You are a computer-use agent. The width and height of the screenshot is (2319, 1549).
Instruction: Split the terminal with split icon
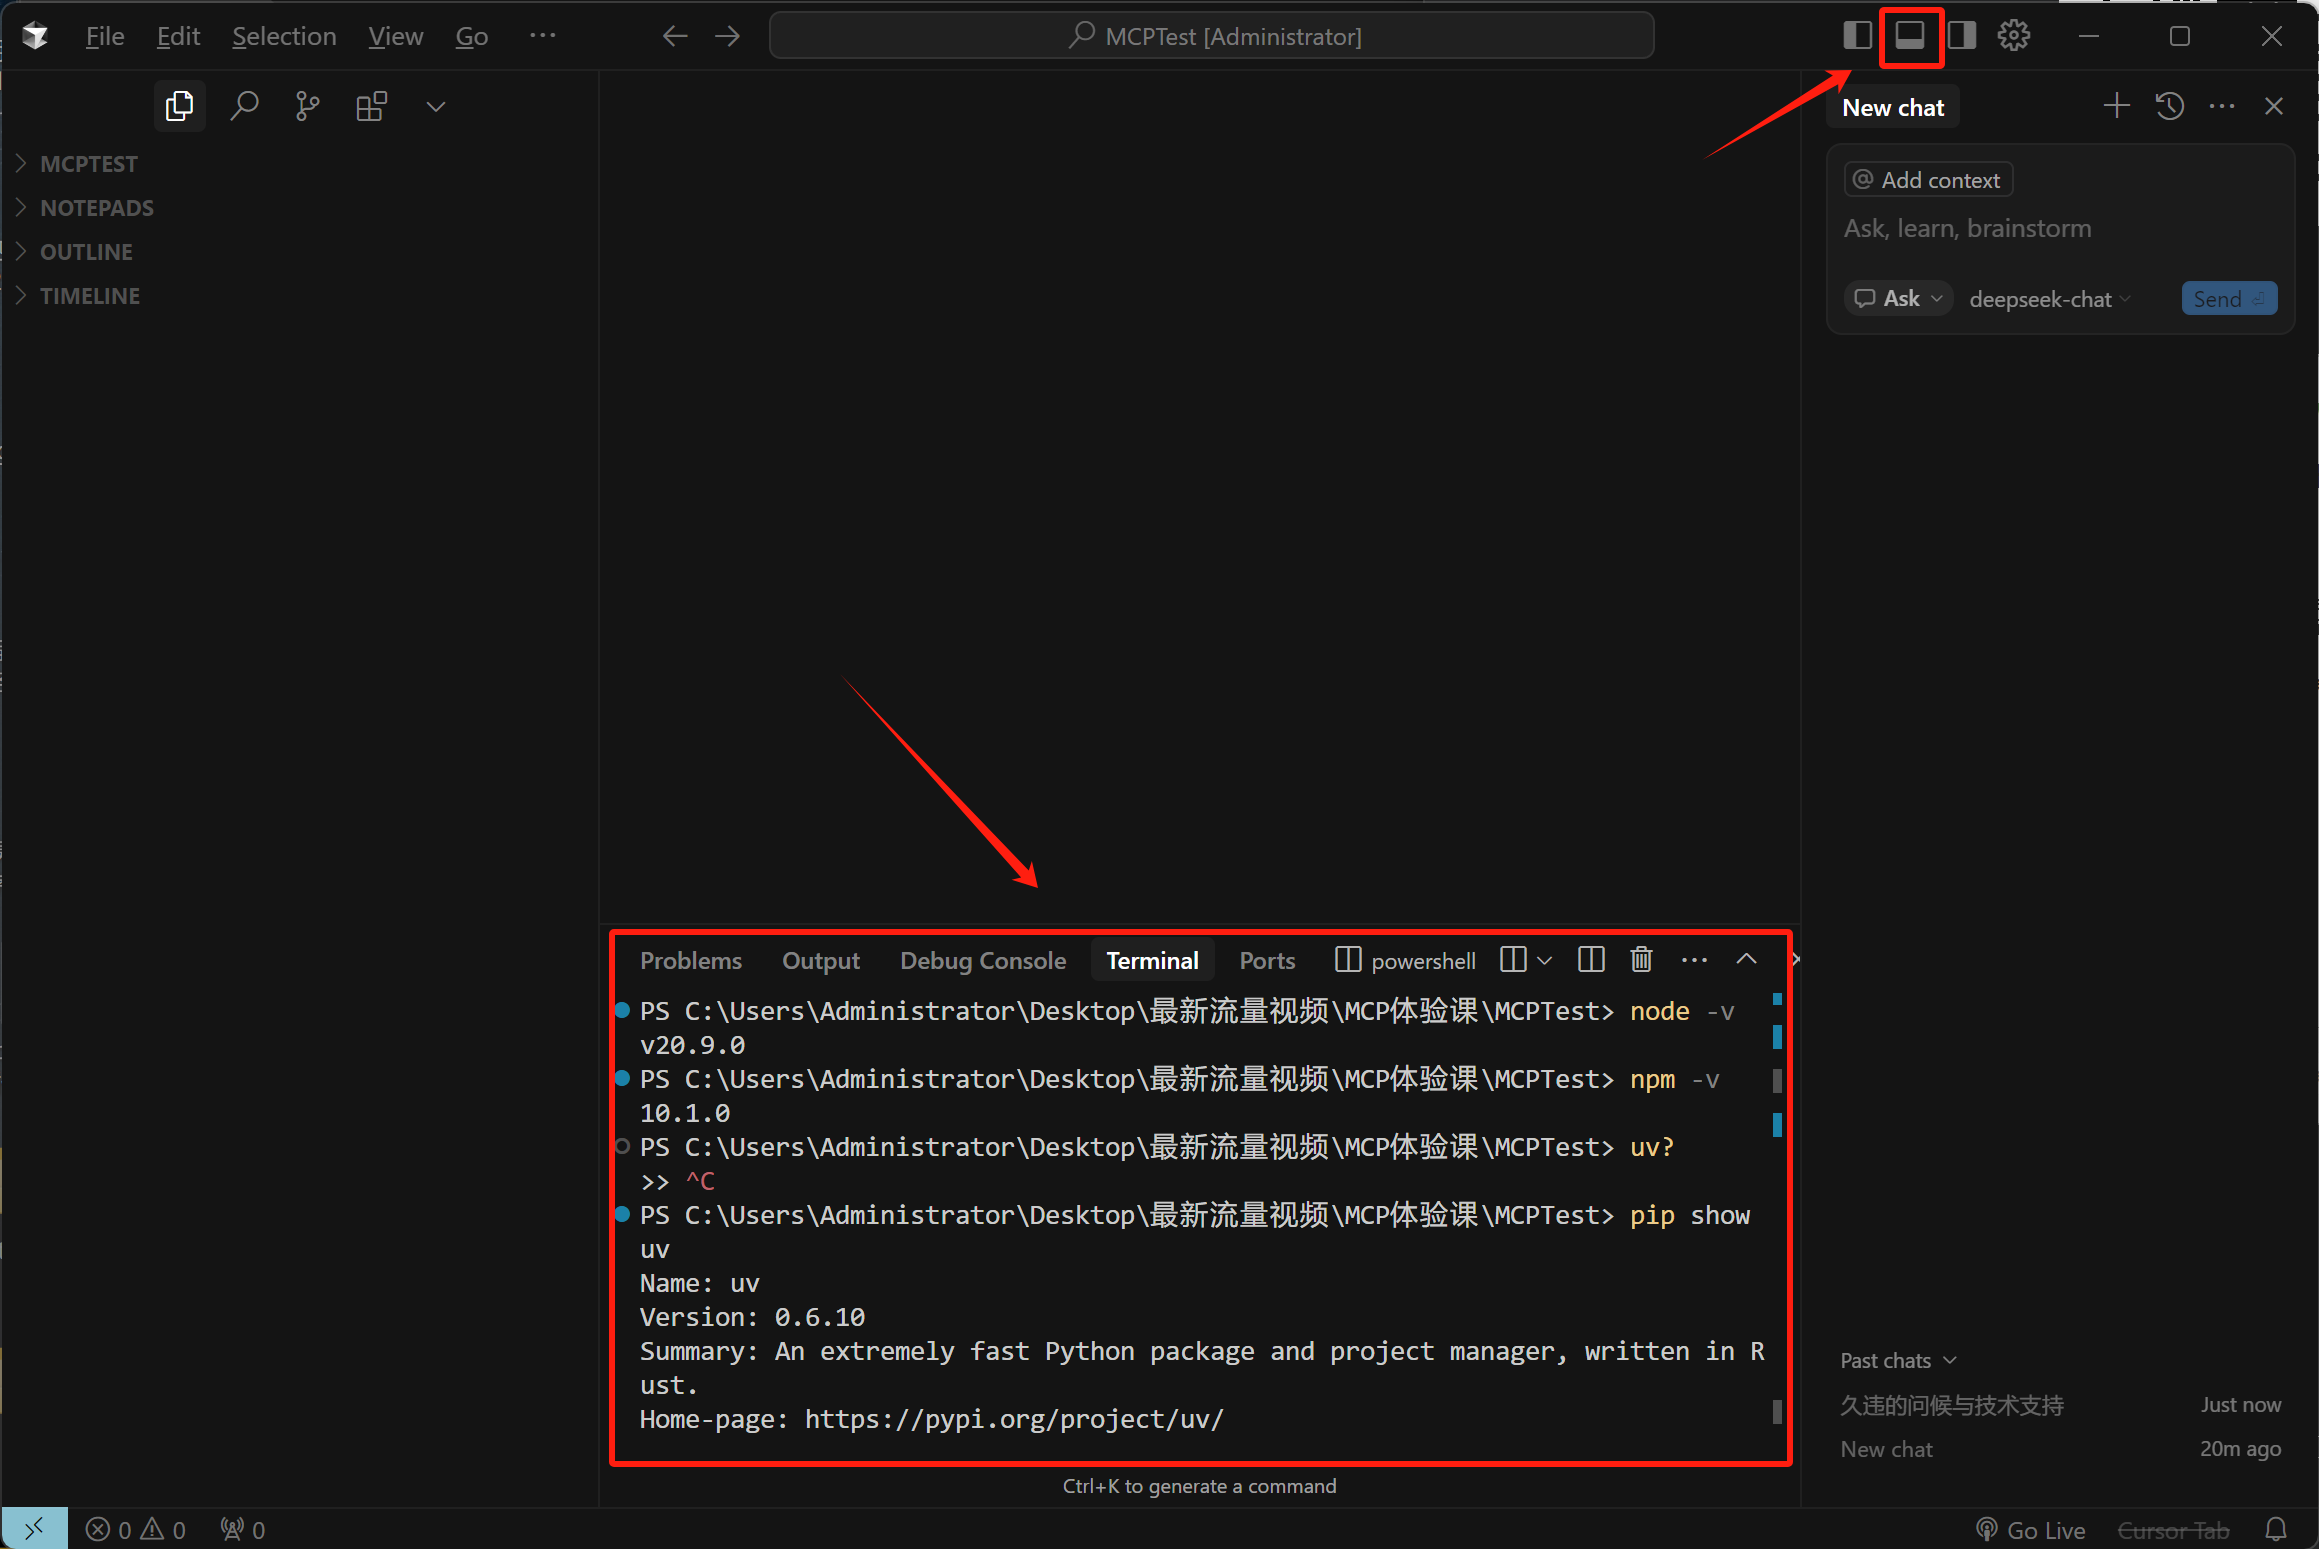(1591, 960)
